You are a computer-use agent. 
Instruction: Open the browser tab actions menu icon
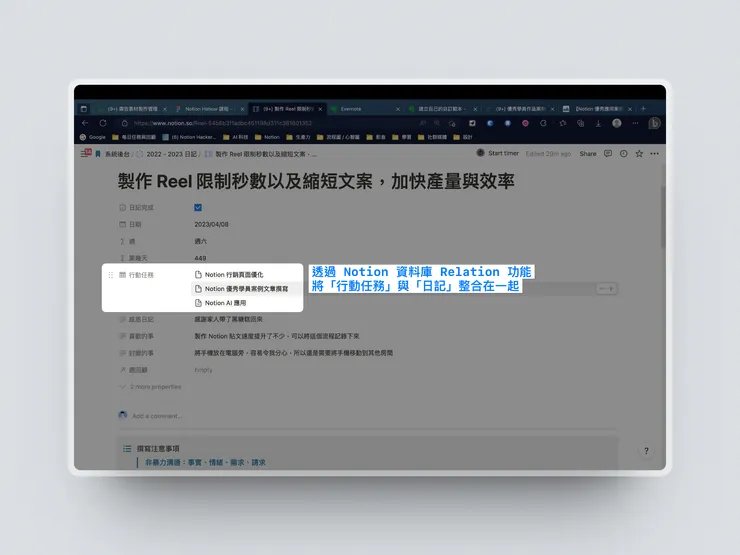click(x=84, y=109)
